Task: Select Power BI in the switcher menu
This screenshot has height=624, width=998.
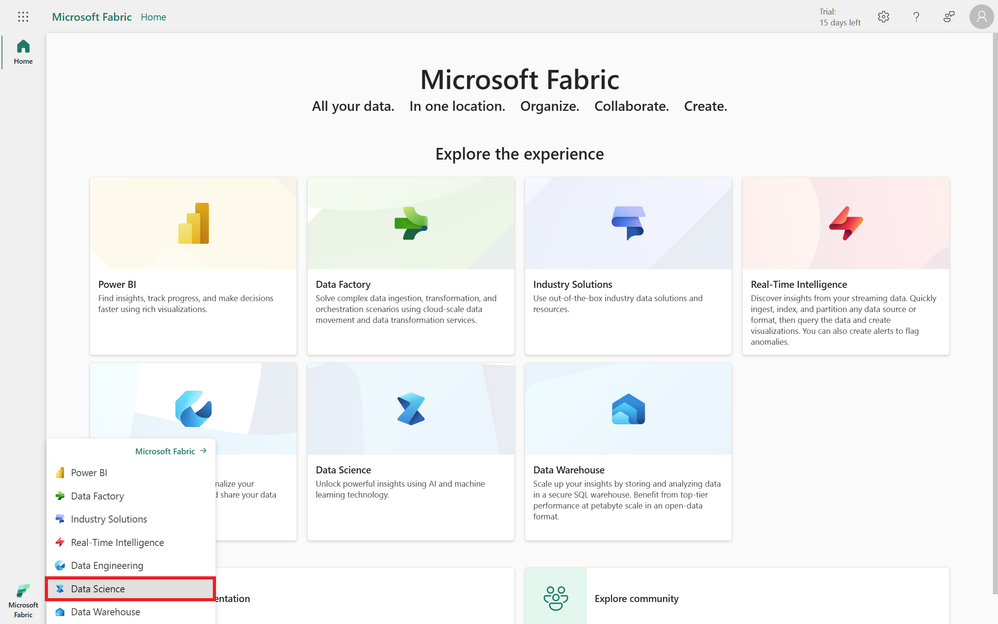Action: coord(130,472)
